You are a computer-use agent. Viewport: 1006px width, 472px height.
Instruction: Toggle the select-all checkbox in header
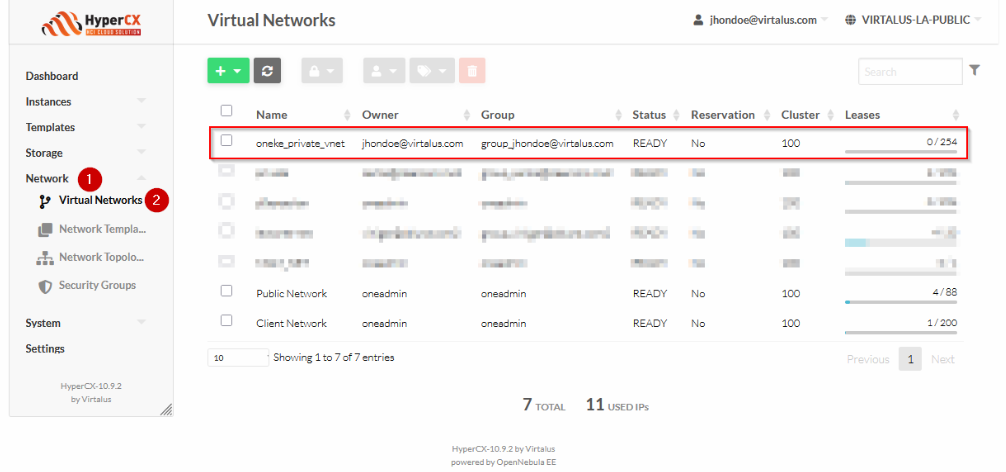pos(226,111)
